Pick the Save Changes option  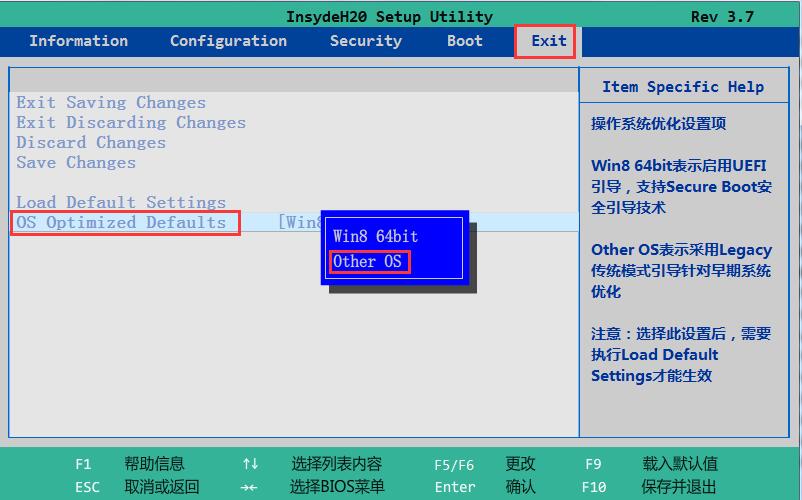tap(76, 162)
